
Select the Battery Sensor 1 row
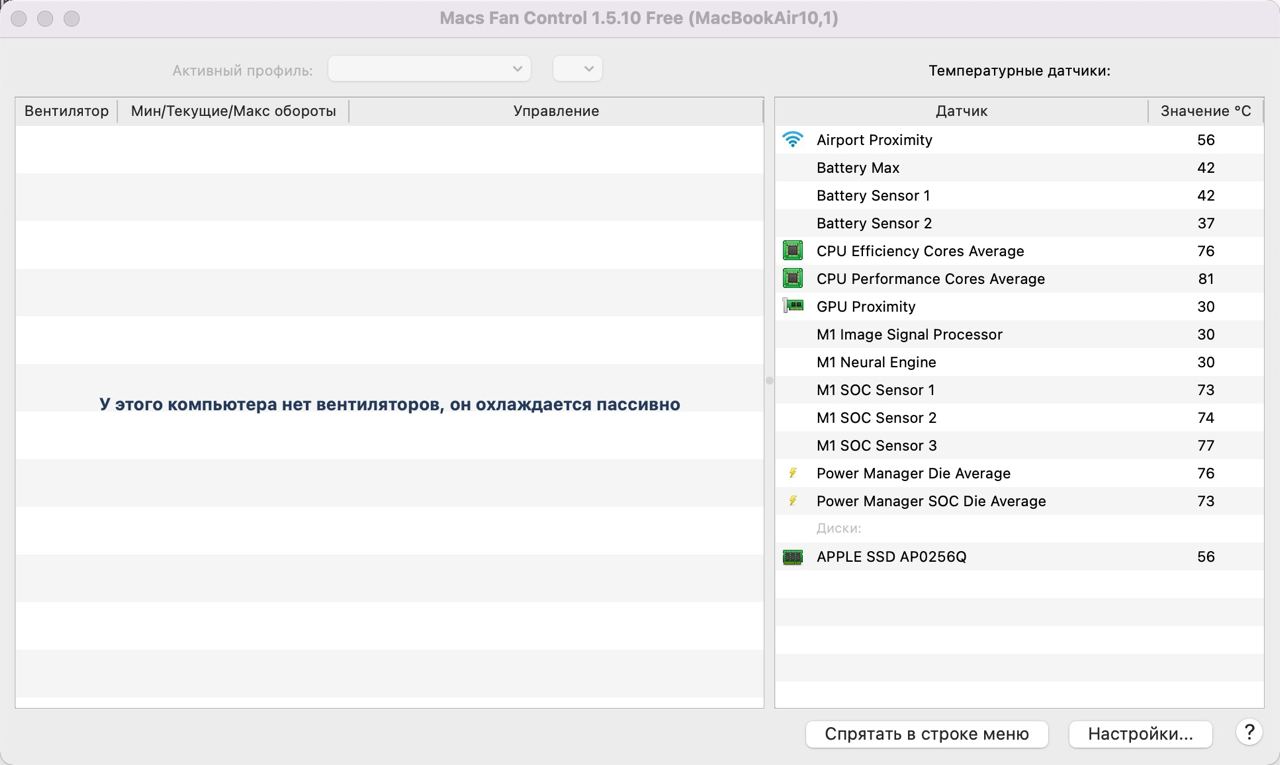pos(1019,196)
